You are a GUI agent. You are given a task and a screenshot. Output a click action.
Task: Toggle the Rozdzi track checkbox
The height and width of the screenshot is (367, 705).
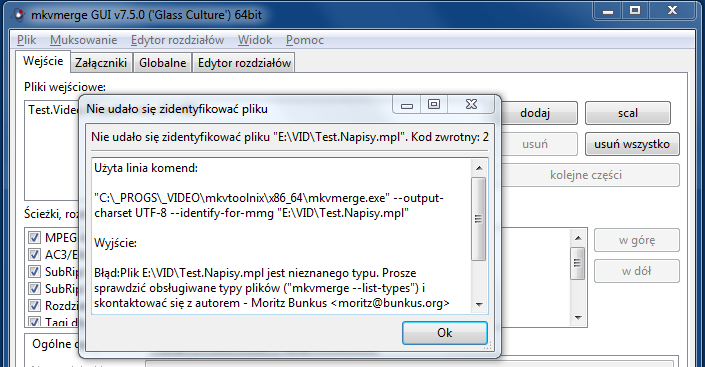[34, 306]
